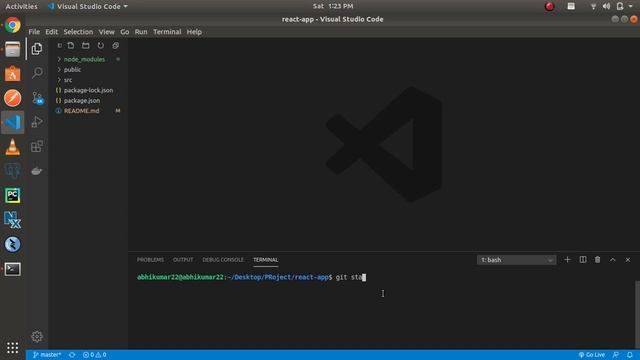Open the Go menu
Screen dimensions: 640x360
pos(124,32)
